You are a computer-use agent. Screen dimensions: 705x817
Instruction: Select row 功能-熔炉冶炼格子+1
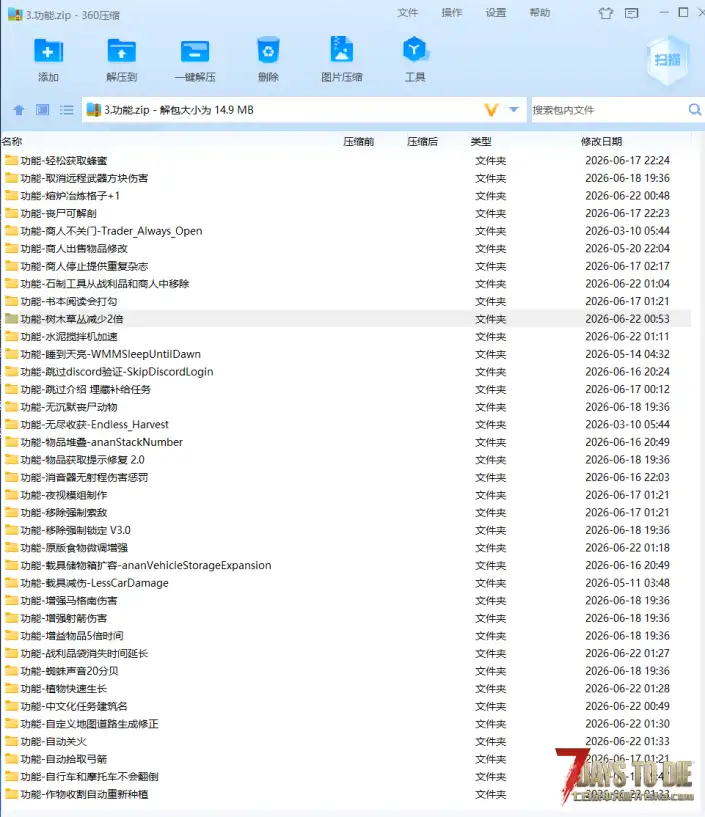point(347,195)
